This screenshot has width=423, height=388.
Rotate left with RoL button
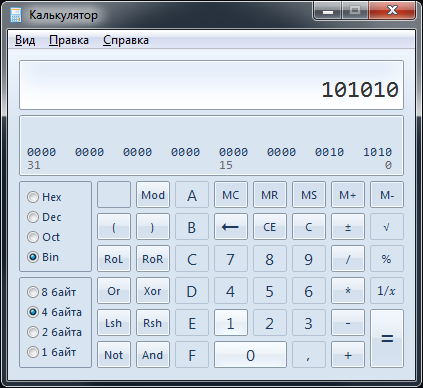point(114,259)
